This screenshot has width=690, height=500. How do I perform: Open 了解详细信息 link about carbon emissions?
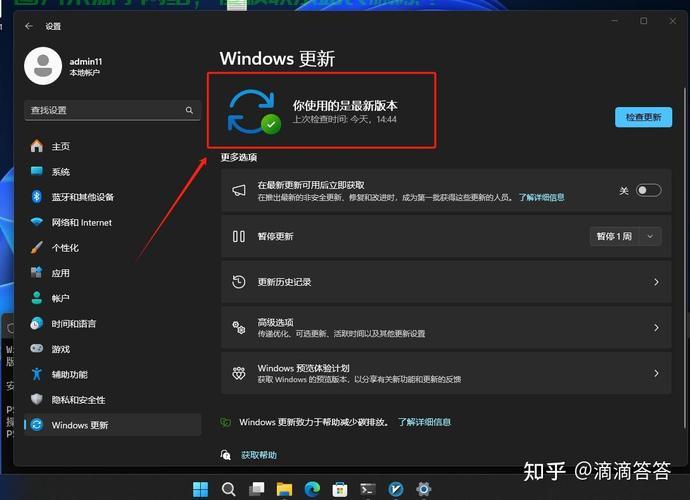pos(424,422)
